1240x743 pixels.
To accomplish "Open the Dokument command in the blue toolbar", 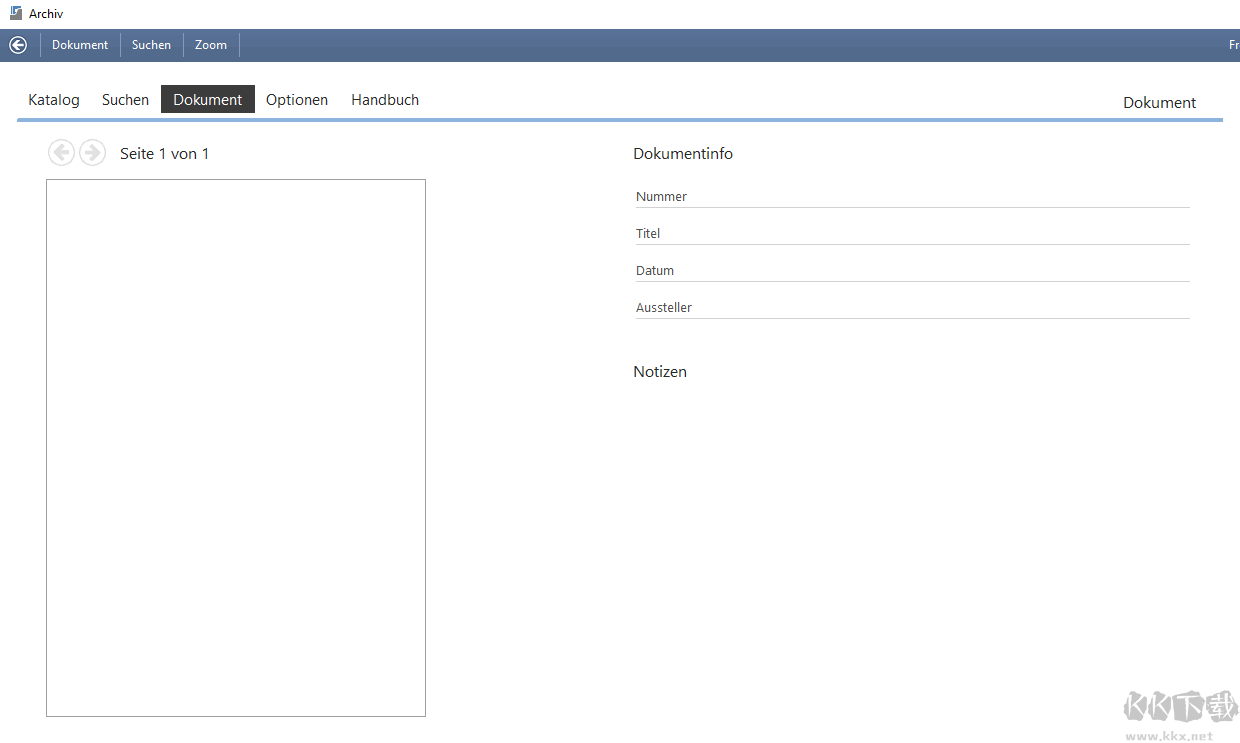I will click(x=80, y=44).
